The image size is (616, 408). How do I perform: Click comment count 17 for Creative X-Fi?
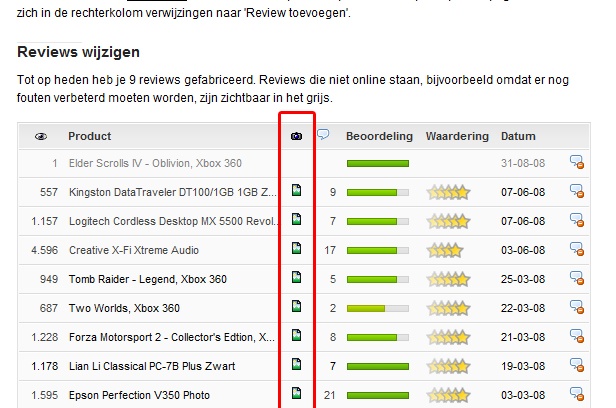(330, 251)
